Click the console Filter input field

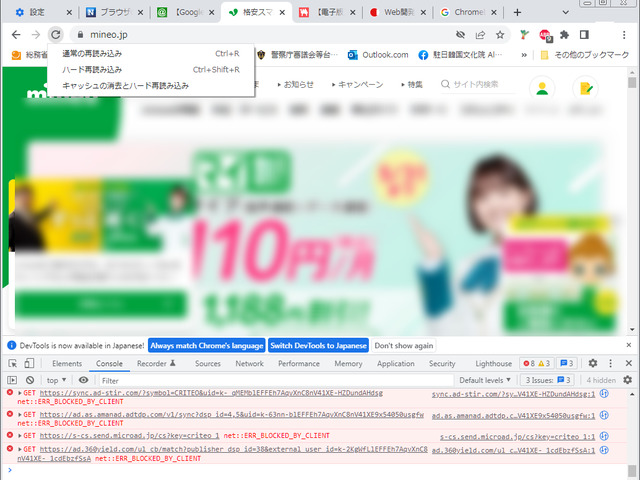[276, 380]
